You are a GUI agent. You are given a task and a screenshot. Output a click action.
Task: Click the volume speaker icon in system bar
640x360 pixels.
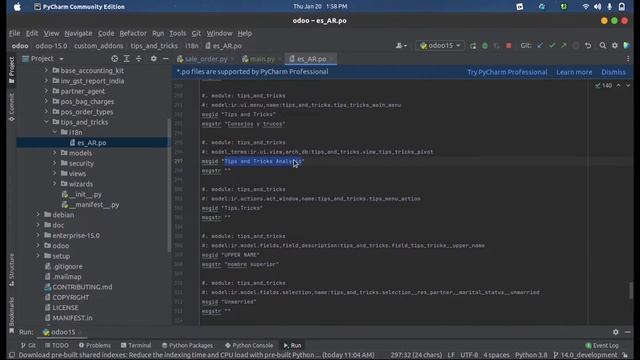point(598,7)
